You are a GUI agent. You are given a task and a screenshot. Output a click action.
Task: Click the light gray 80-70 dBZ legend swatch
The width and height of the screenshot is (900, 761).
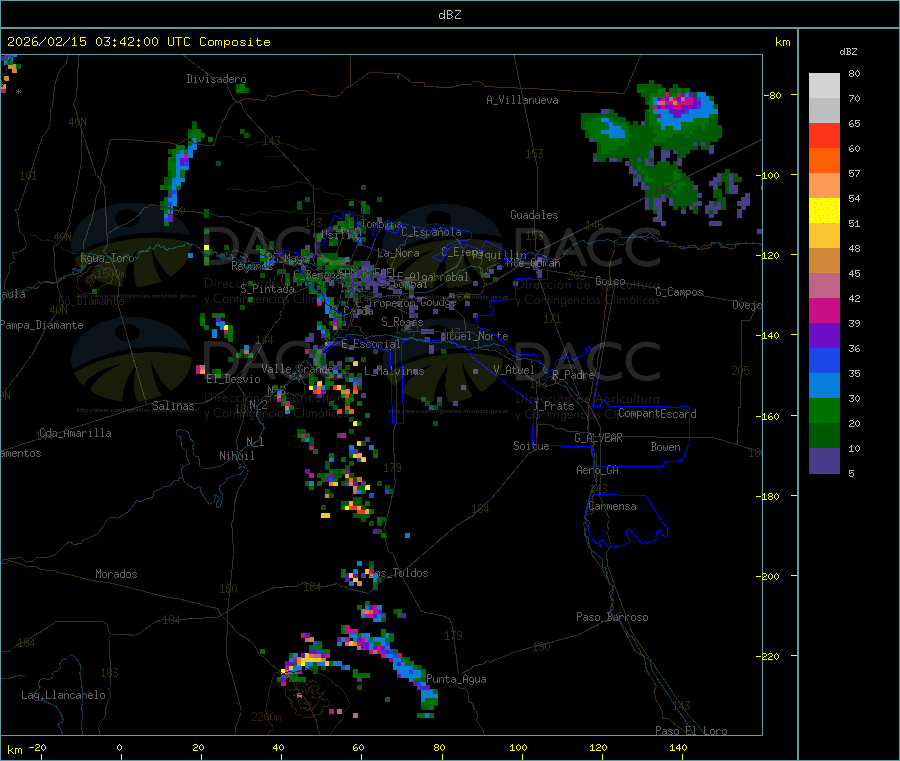[824, 86]
